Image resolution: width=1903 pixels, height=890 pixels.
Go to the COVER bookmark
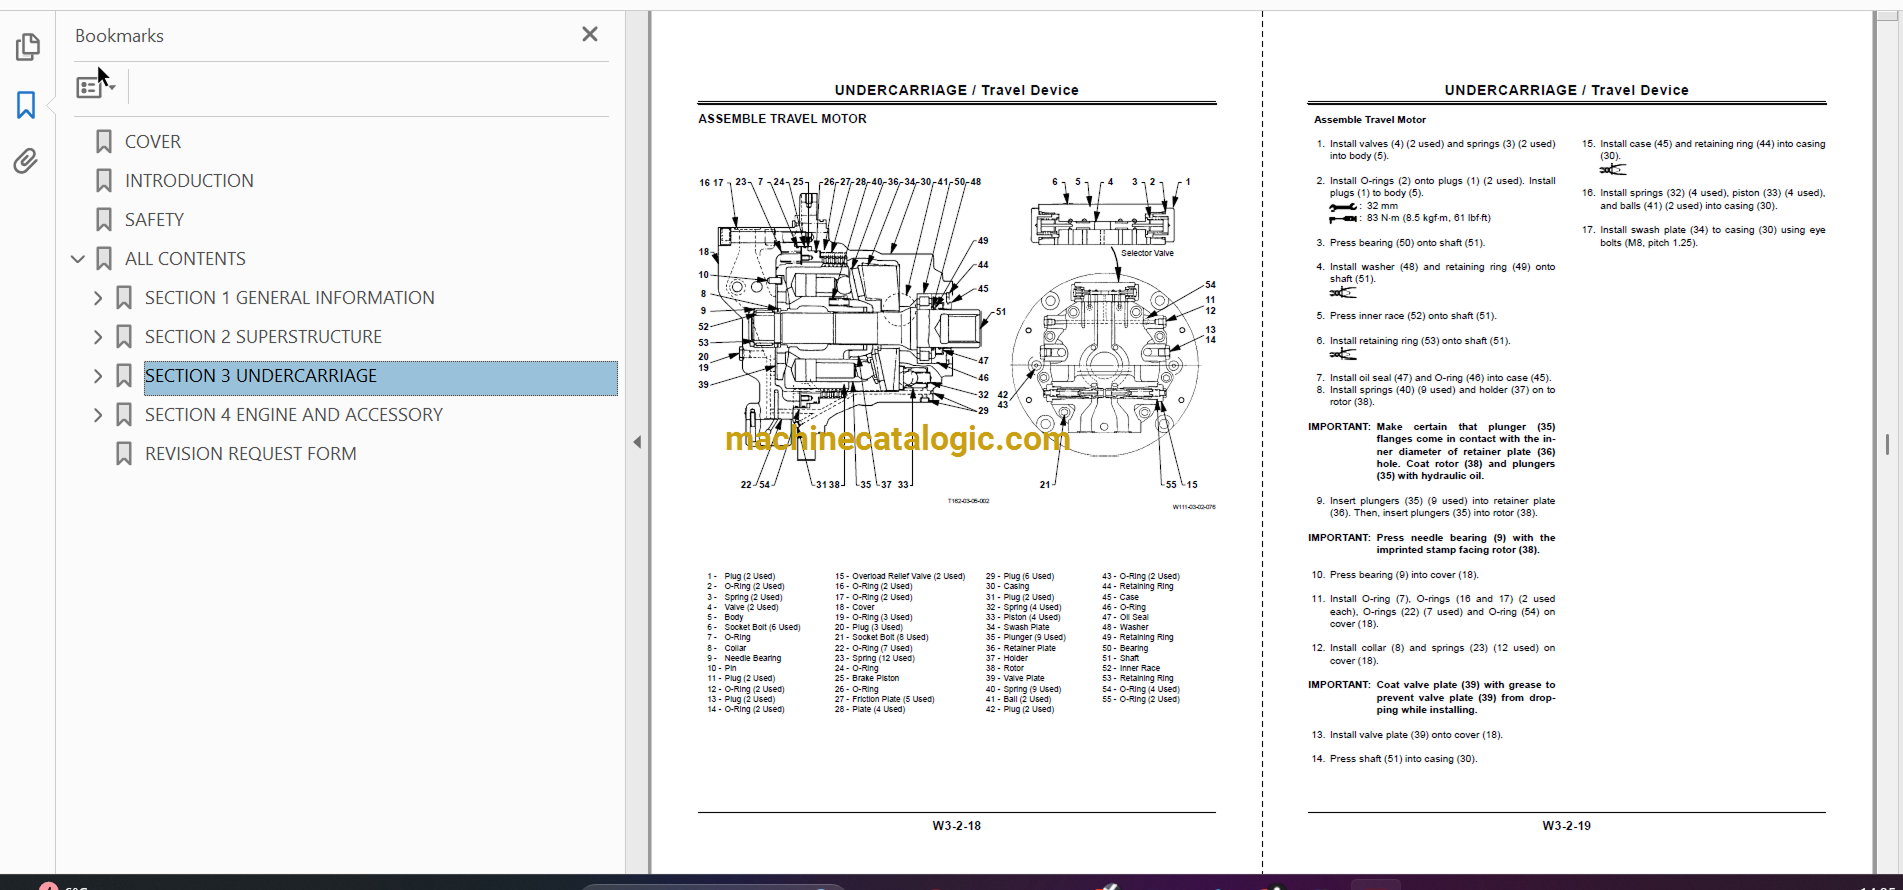click(x=153, y=142)
